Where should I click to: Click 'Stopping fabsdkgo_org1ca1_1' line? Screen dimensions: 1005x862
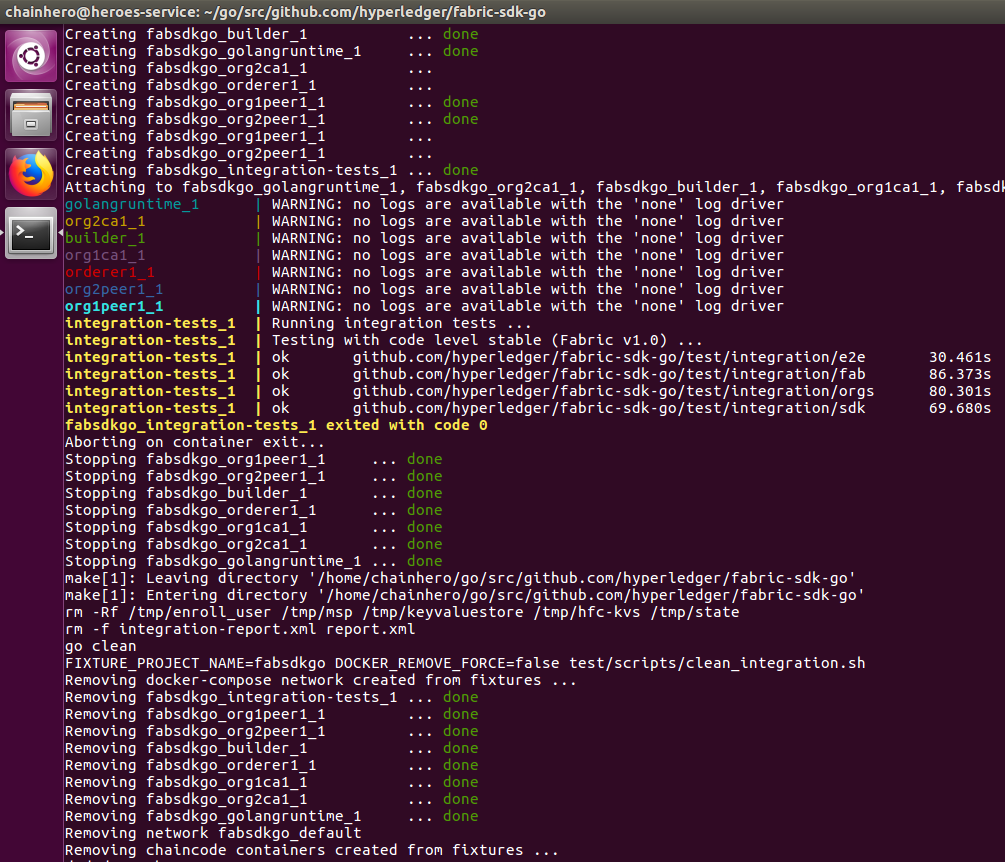253,527
